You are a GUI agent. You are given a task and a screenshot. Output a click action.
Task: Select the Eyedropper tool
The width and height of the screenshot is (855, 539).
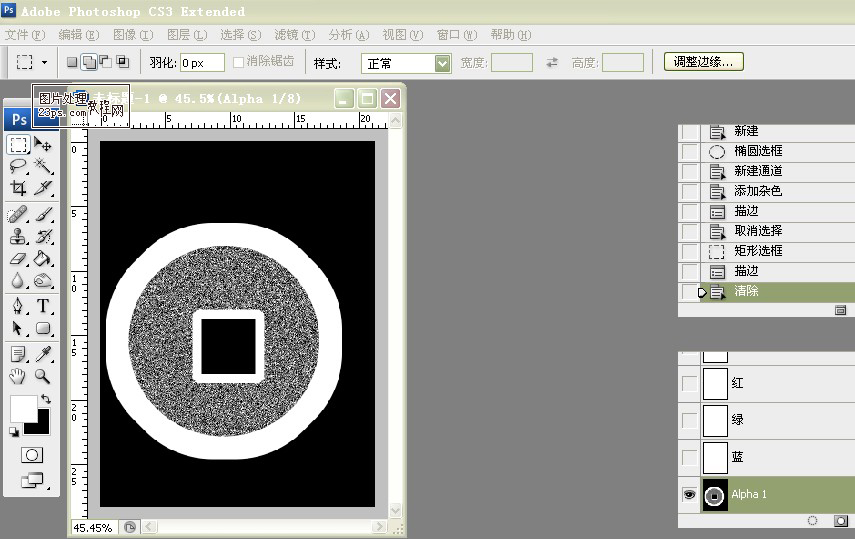[x=43, y=354]
